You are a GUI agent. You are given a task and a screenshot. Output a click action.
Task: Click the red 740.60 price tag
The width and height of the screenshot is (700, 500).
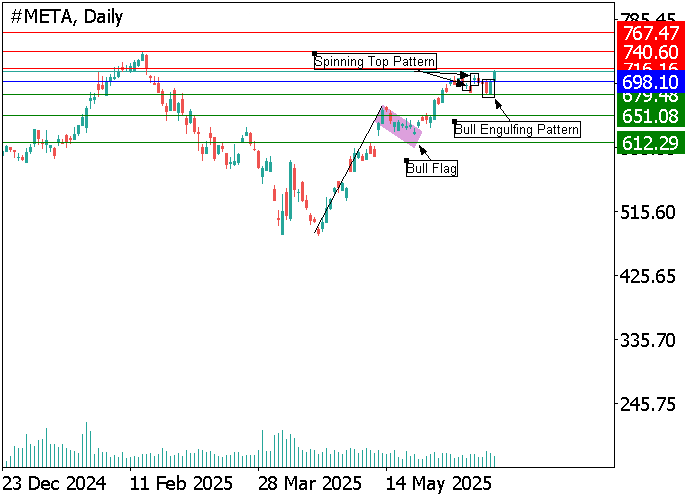[650, 52]
